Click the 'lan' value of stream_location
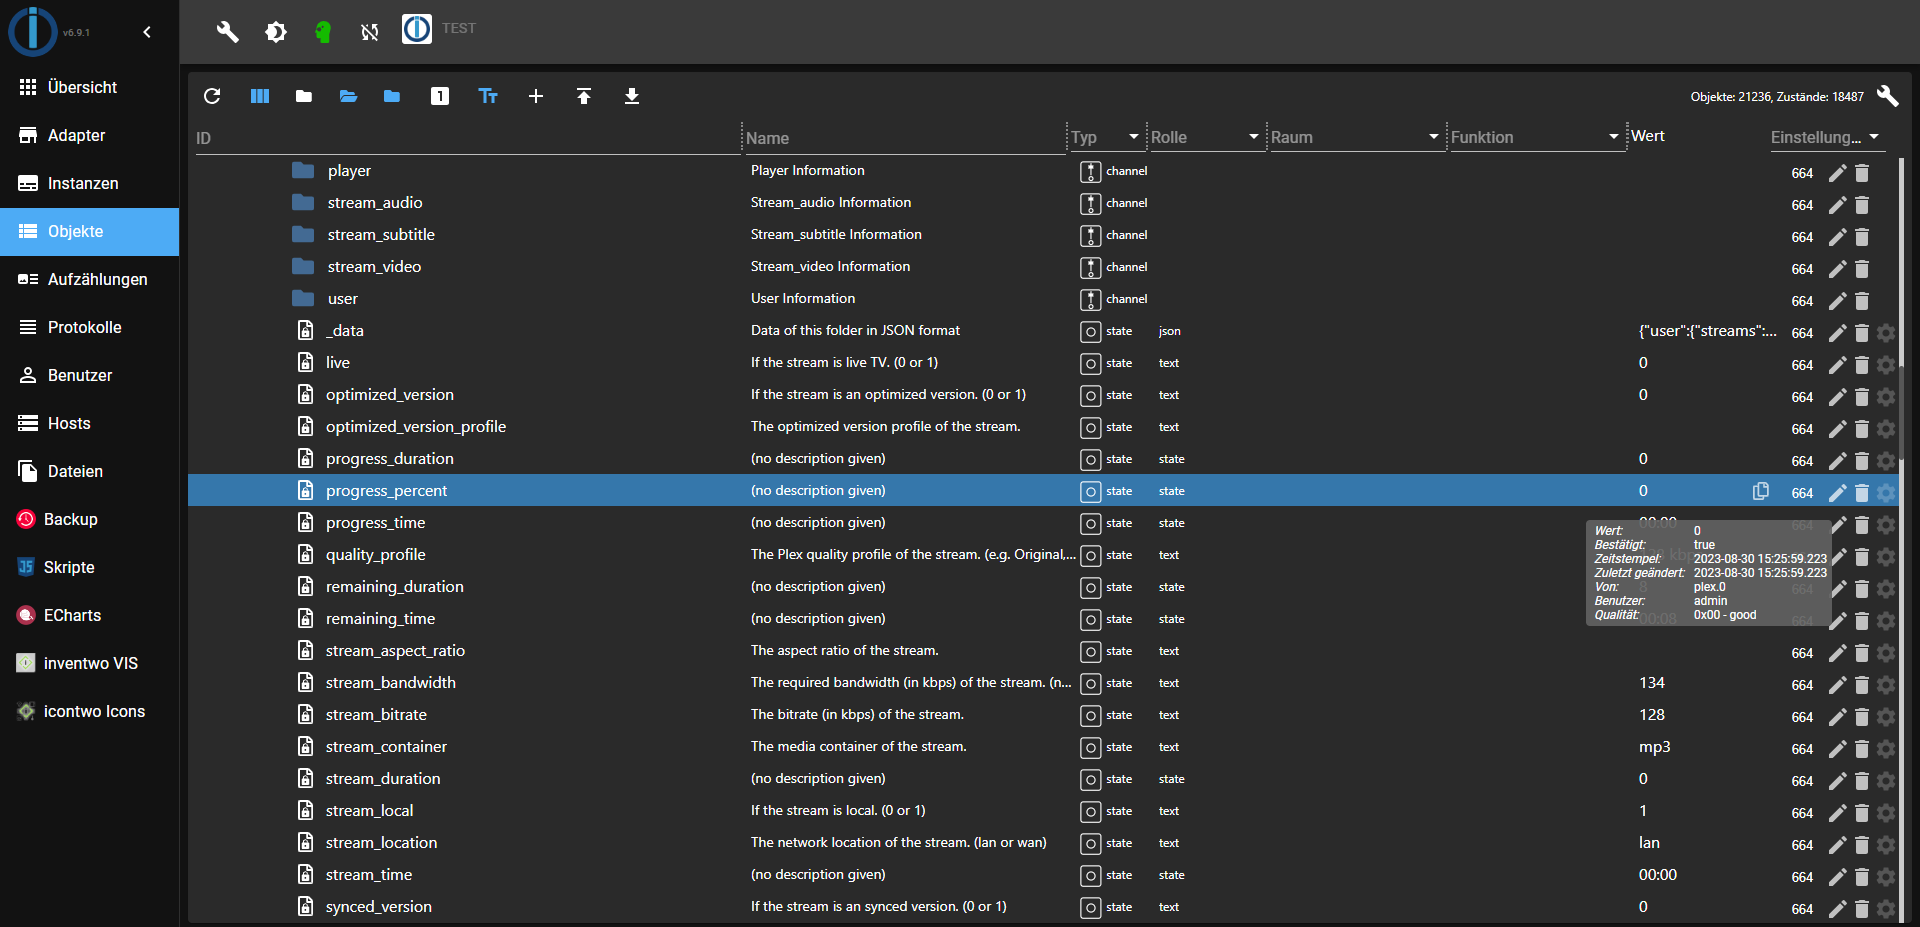The height and width of the screenshot is (927, 1920). pos(1649,843)
